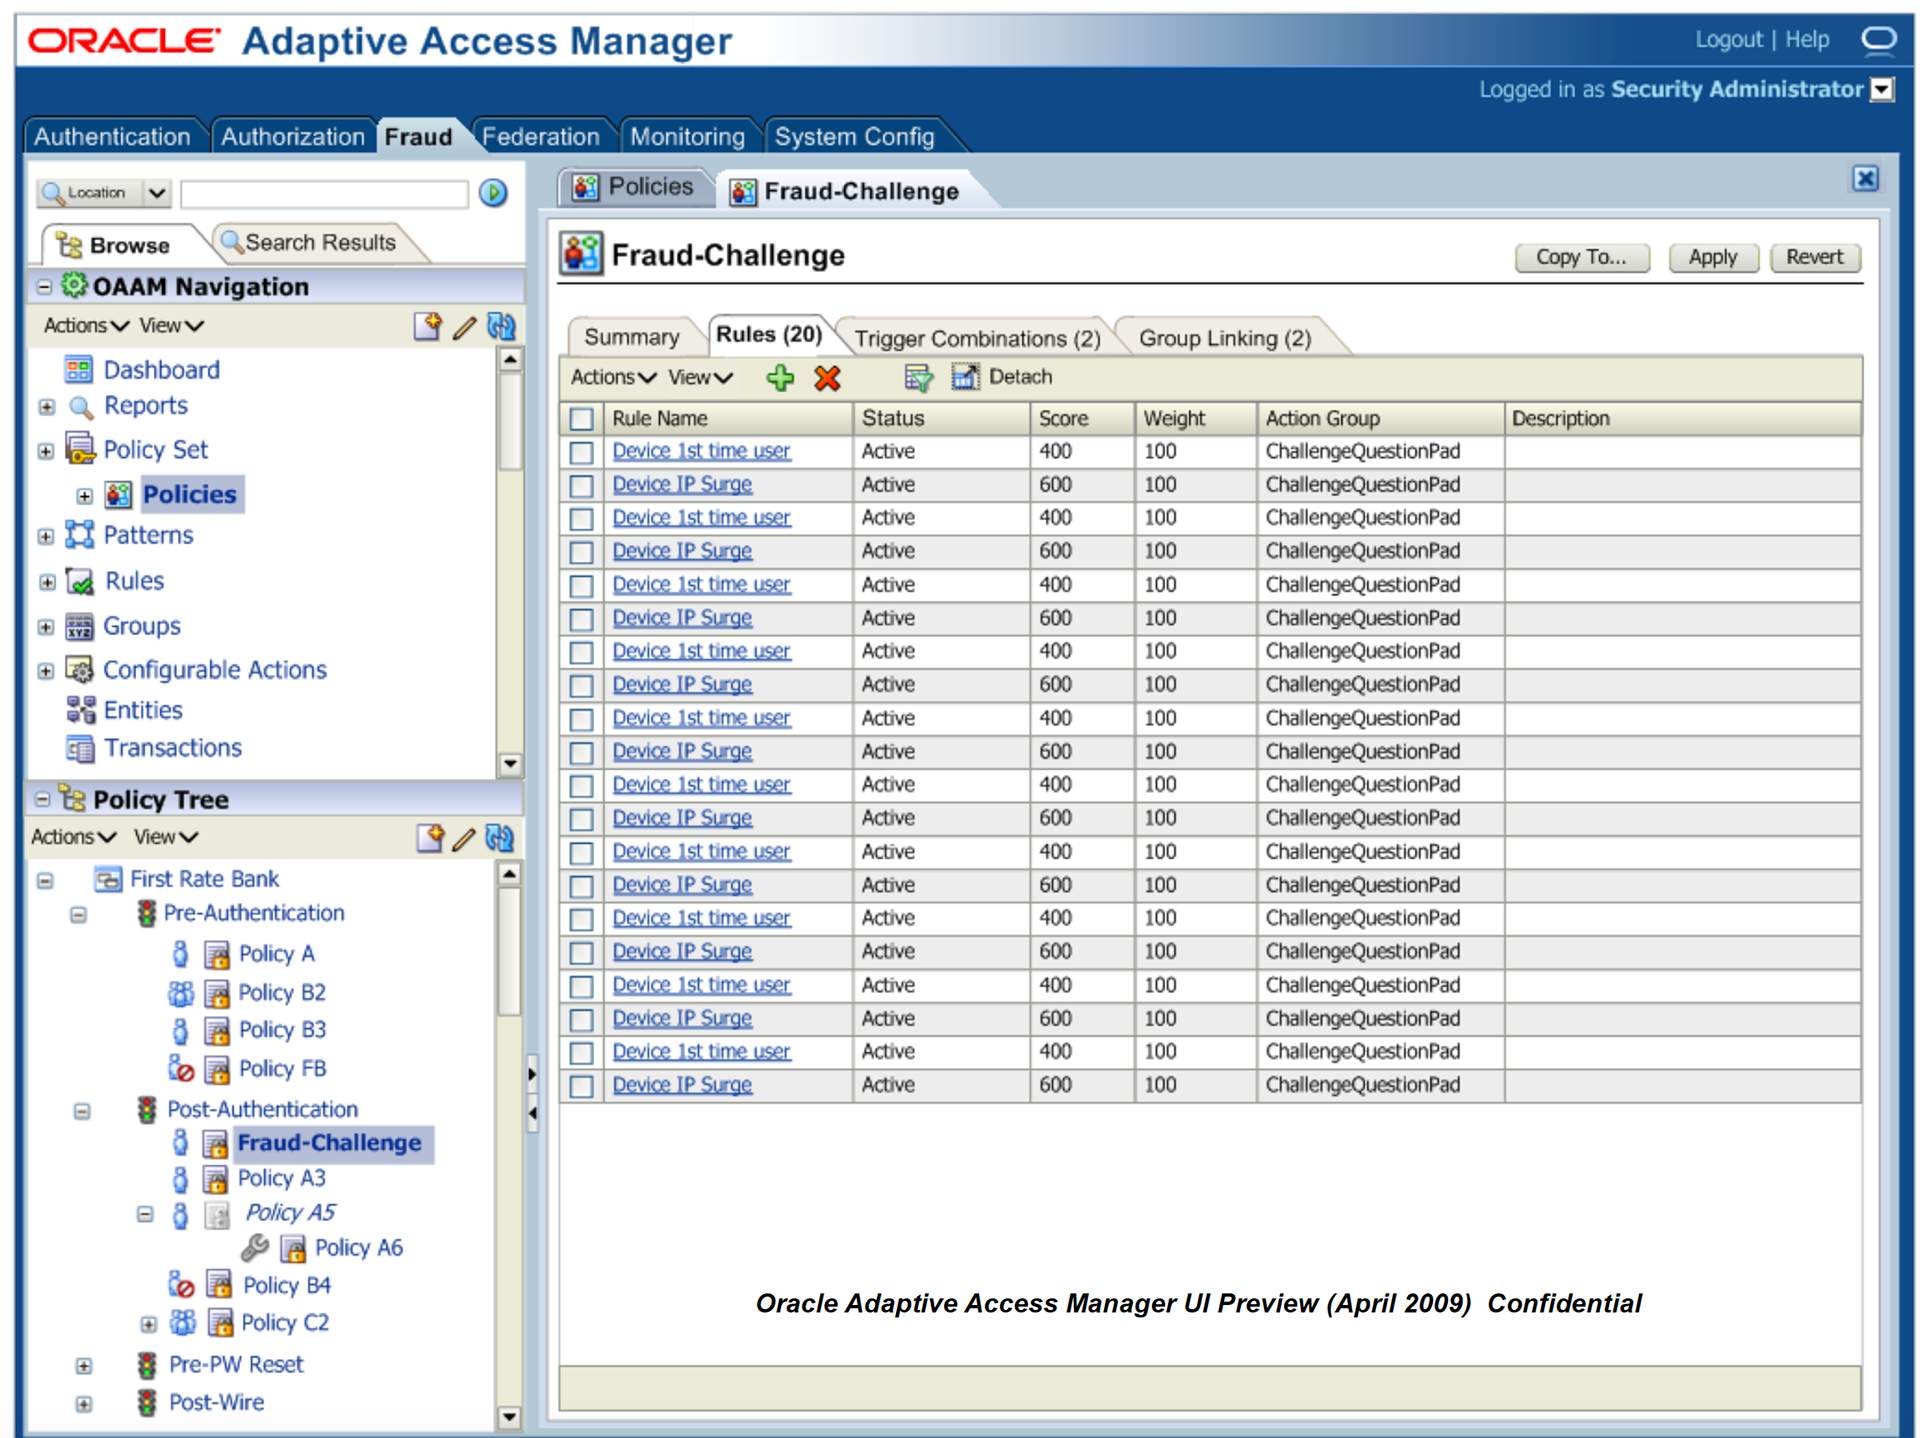Click new item icon in OAAM Navigation toolbar

coord(428,326)
